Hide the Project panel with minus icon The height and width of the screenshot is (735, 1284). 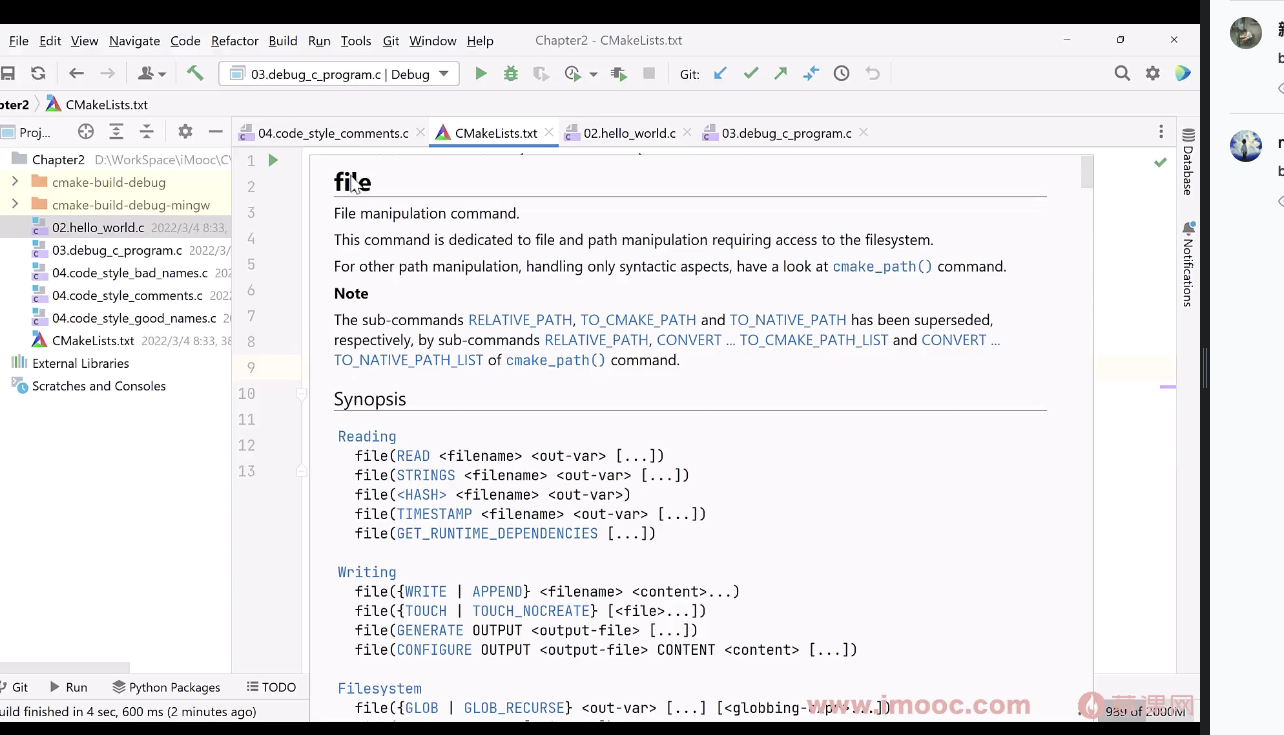point(215,132)
